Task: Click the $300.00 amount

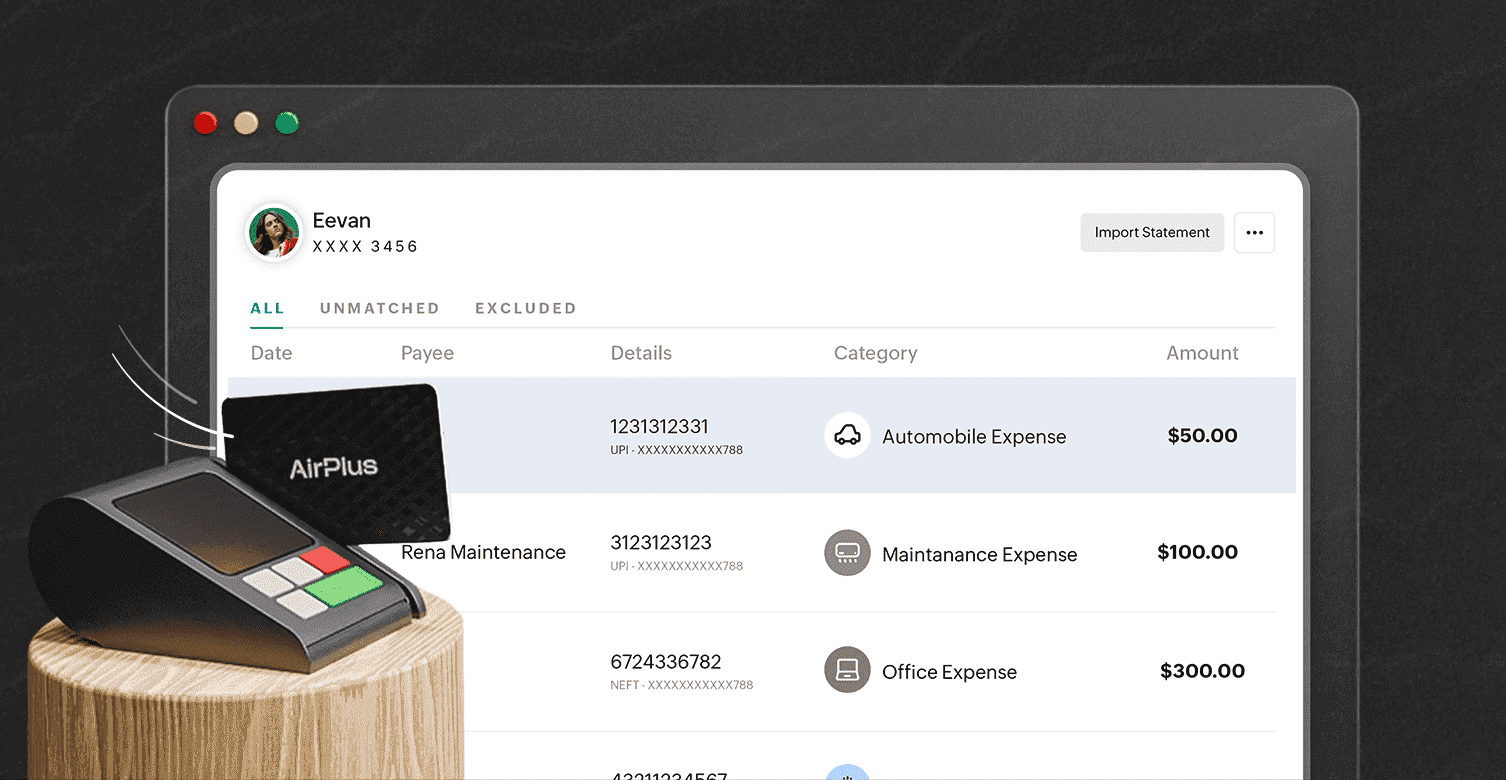Action: [x=1202, y=671]
